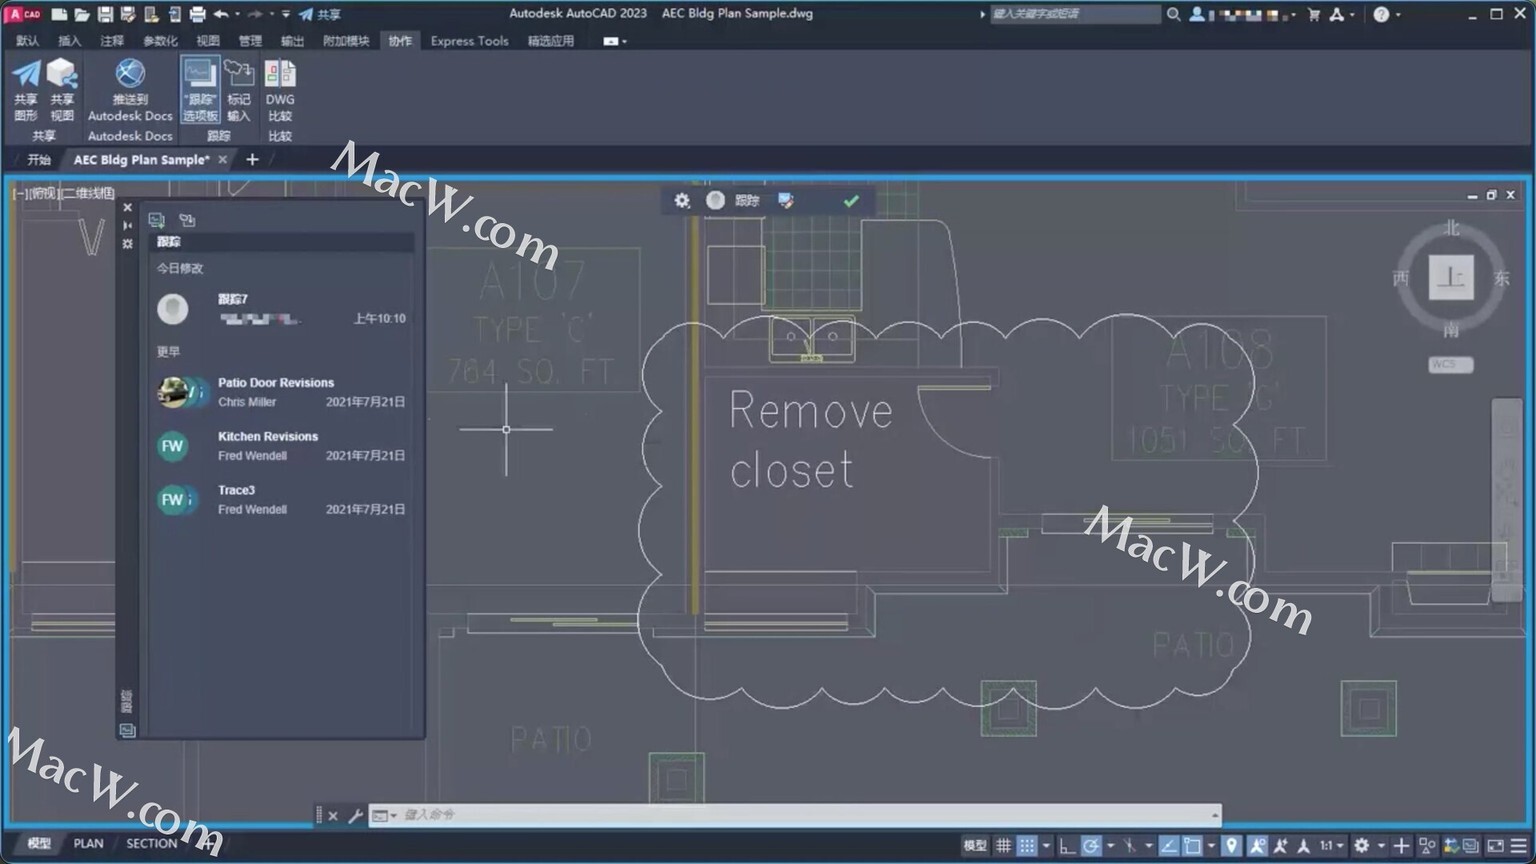Select the Trace3 entry by Fred Wendell
The image size is (1536, 864).
(281, 500)
